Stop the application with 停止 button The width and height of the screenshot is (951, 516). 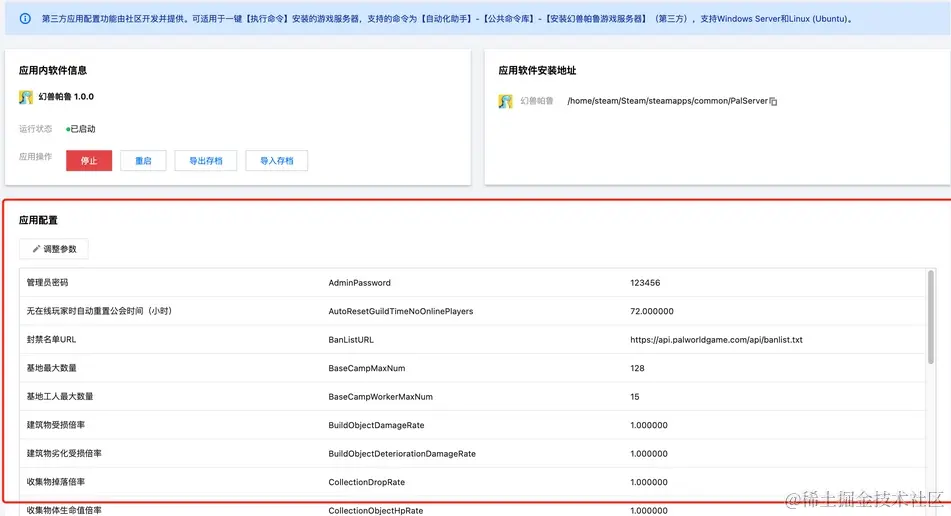coord(89,161)
